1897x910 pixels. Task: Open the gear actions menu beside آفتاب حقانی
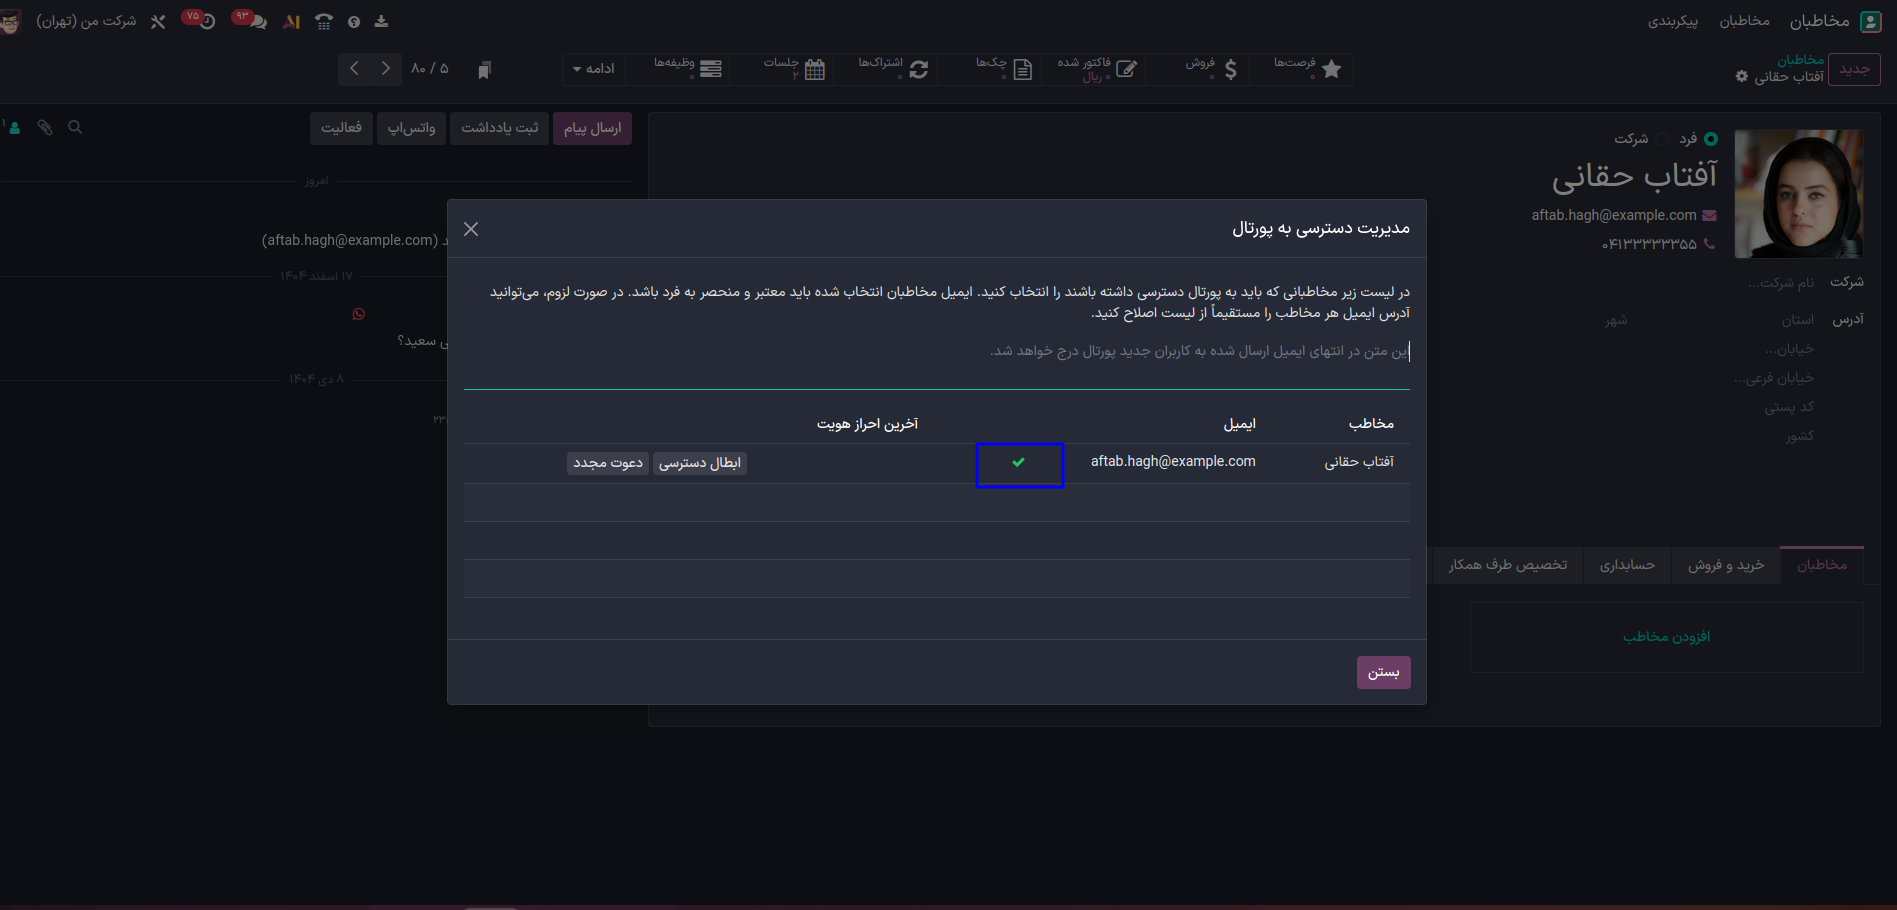[x=1742, y=76]
